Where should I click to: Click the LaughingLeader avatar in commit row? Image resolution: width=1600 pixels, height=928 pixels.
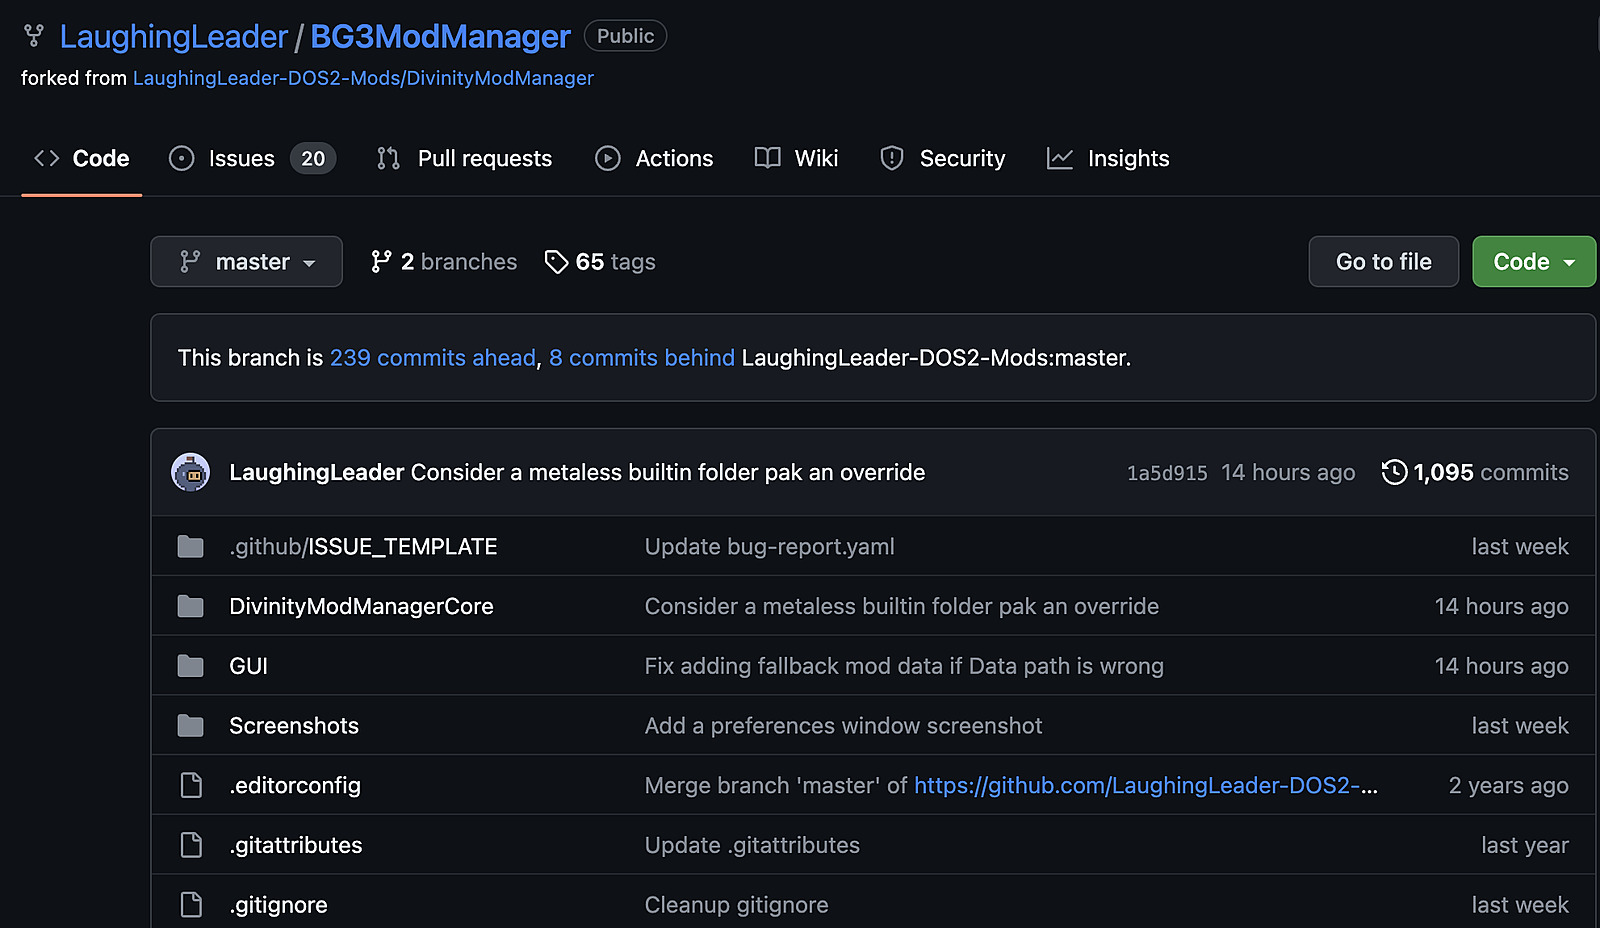pyautogui.click(x=190, y=472)
